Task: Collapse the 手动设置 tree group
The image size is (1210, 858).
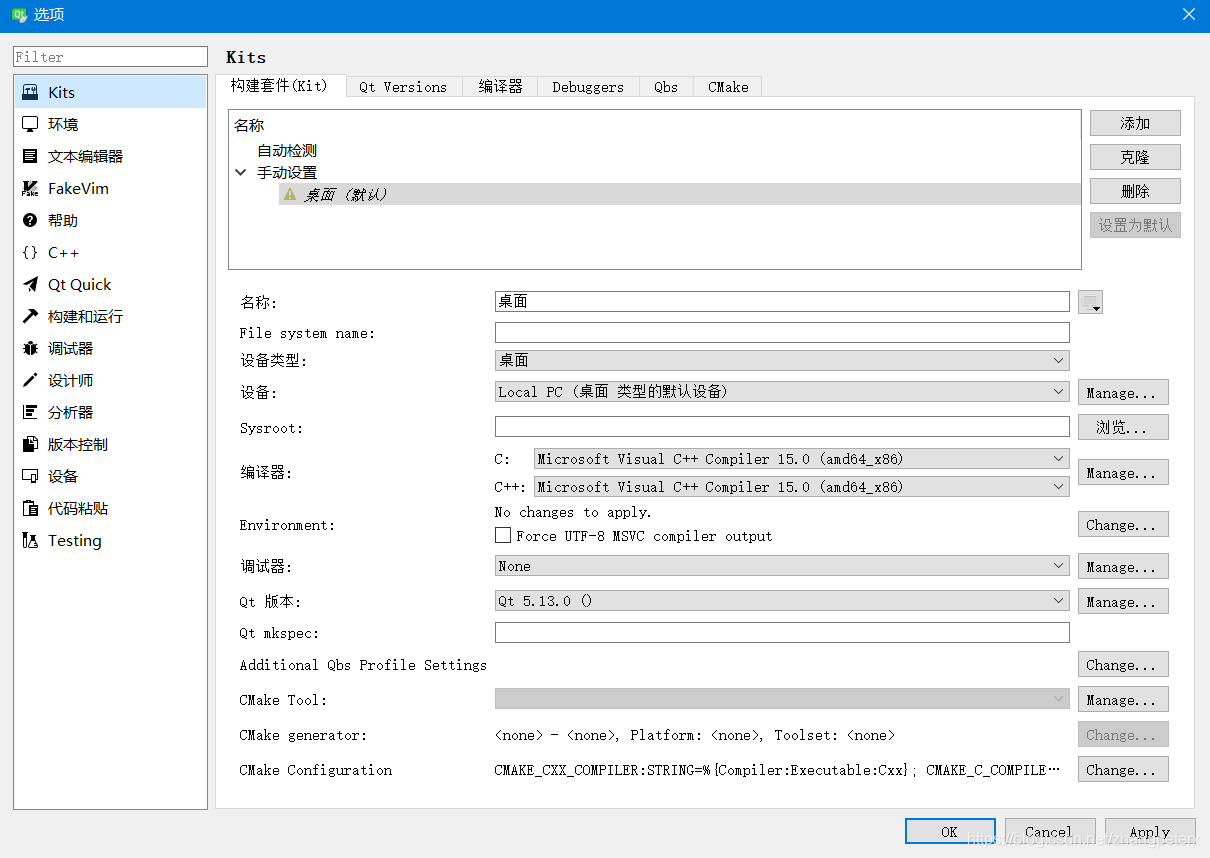Action: [241, 172]
